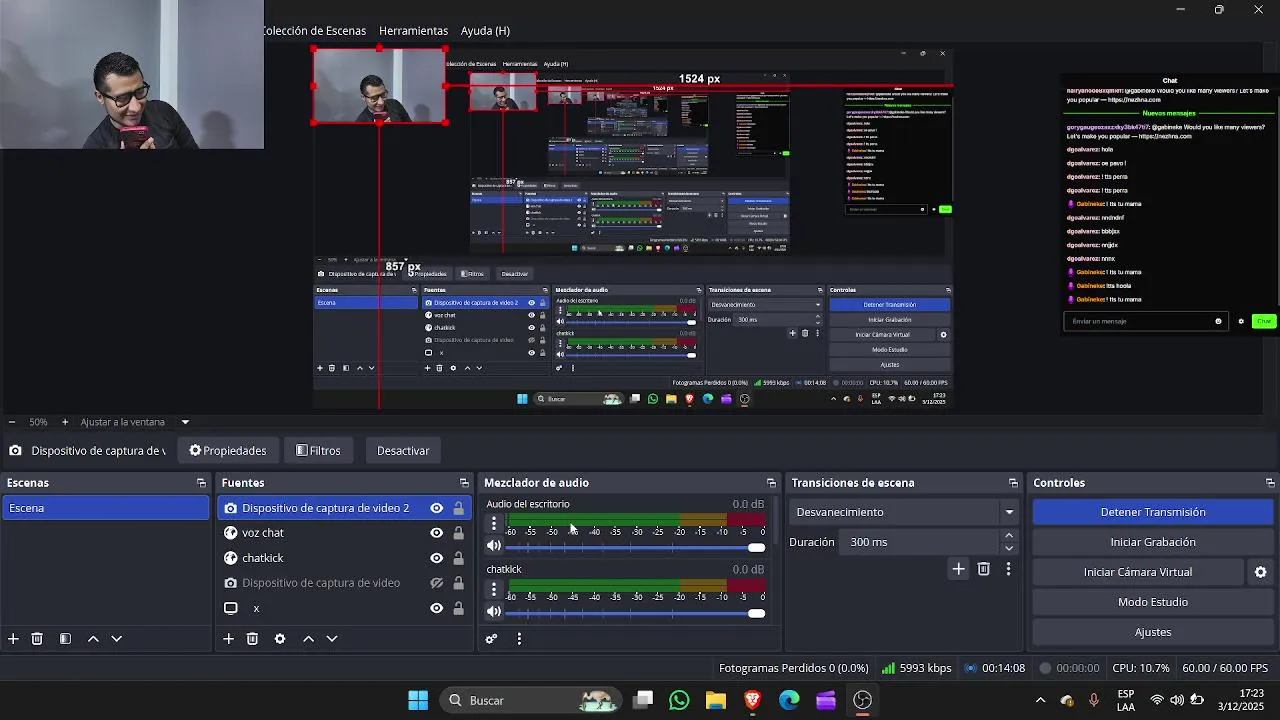The height and width of the screenshot is (720, 1280).
Task: Pop out the Escenas dock
Action: (201, 483)
